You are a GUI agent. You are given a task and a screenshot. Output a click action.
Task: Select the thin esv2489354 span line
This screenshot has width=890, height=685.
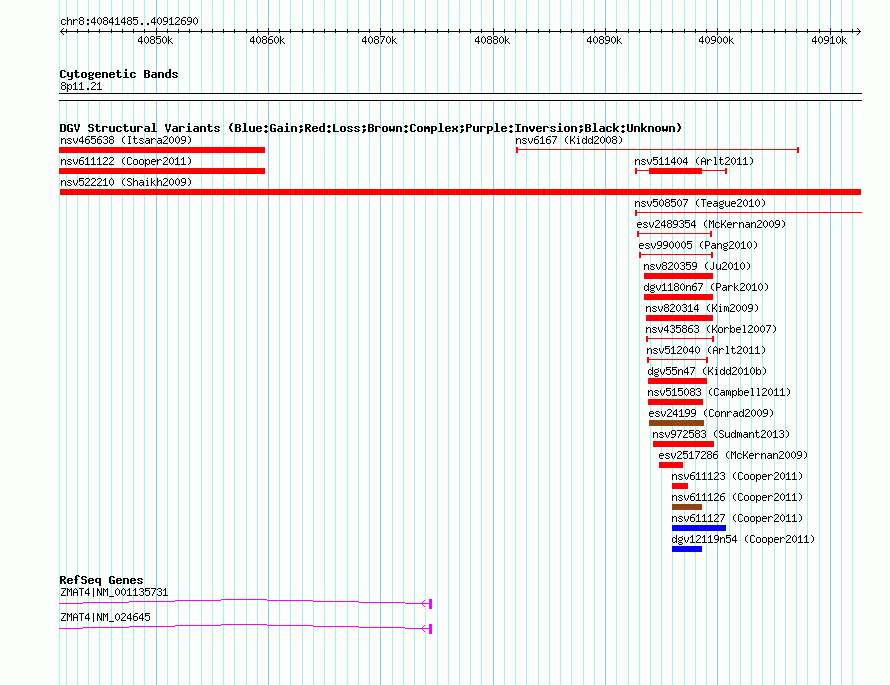(x=674, y=234)
